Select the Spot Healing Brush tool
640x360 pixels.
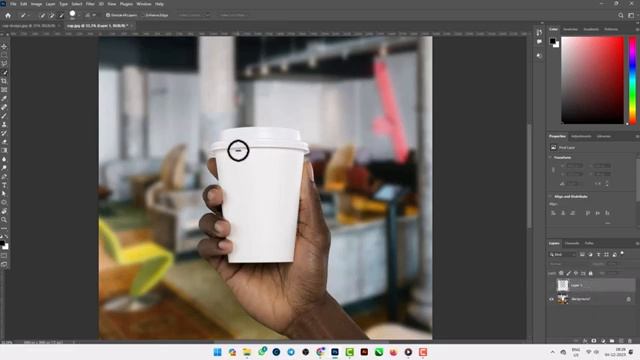[x=4, y=107]
